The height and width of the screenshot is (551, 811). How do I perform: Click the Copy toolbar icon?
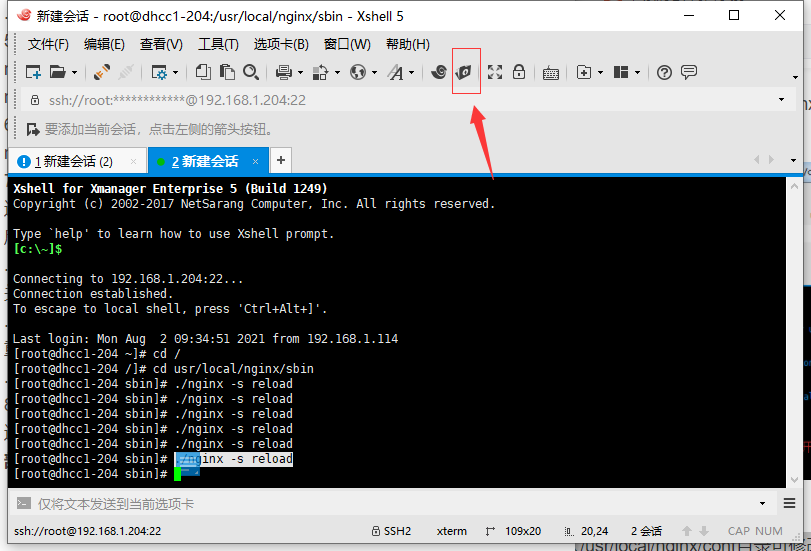pyautogui.click(x=203, y=72)
